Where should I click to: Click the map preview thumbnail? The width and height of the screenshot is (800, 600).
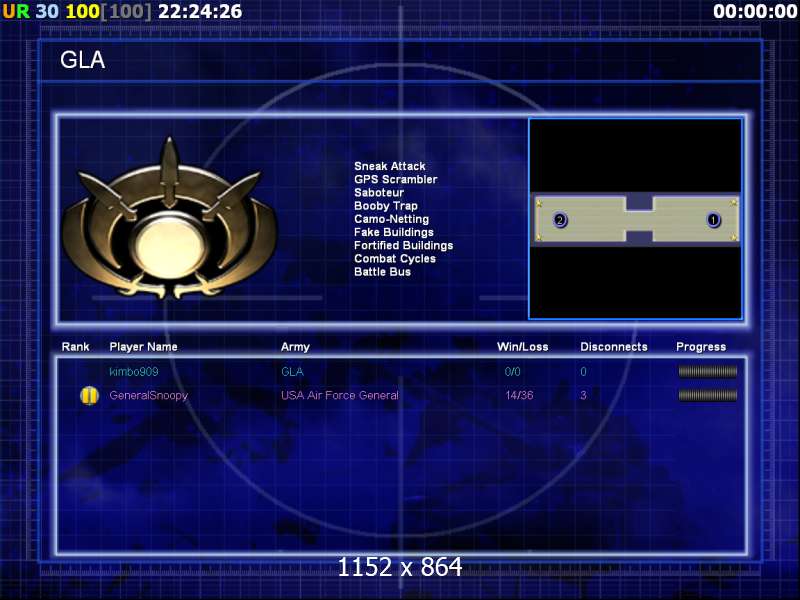pos(635,219)
